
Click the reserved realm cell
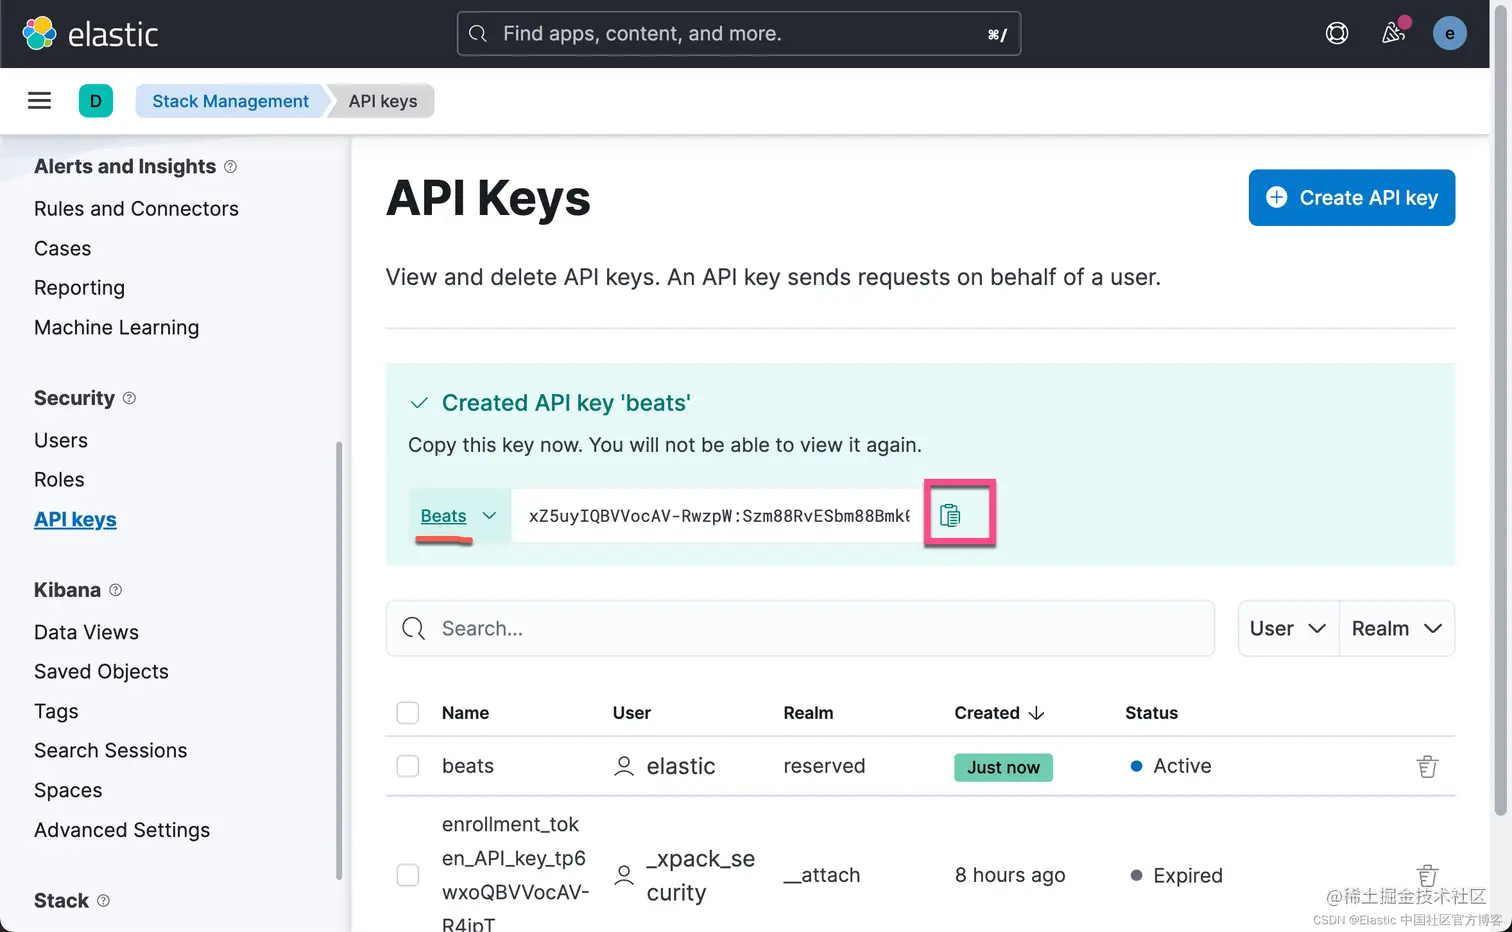tap(824, 766)
